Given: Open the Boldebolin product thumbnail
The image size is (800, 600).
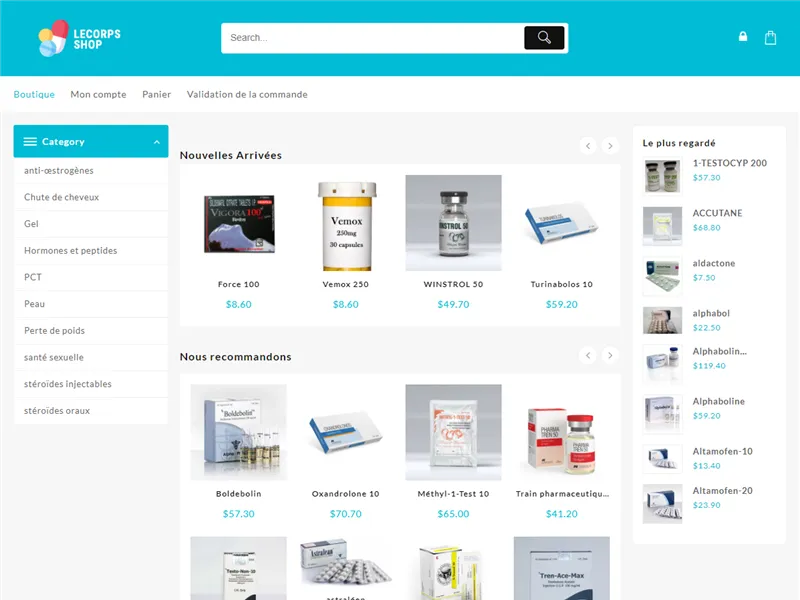Looking at the screenshot, I should (238, 431).
